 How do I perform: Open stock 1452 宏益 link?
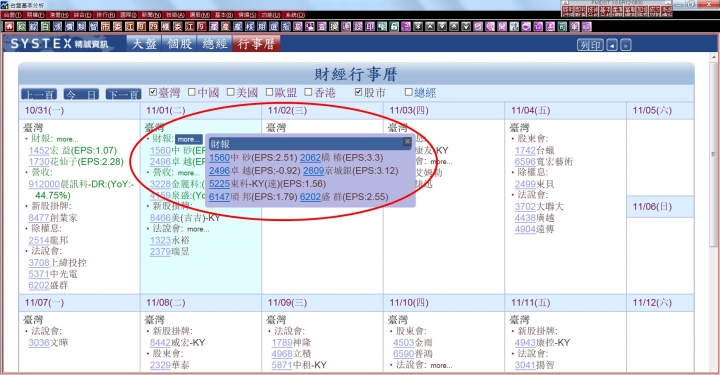[x=39, y=151]
